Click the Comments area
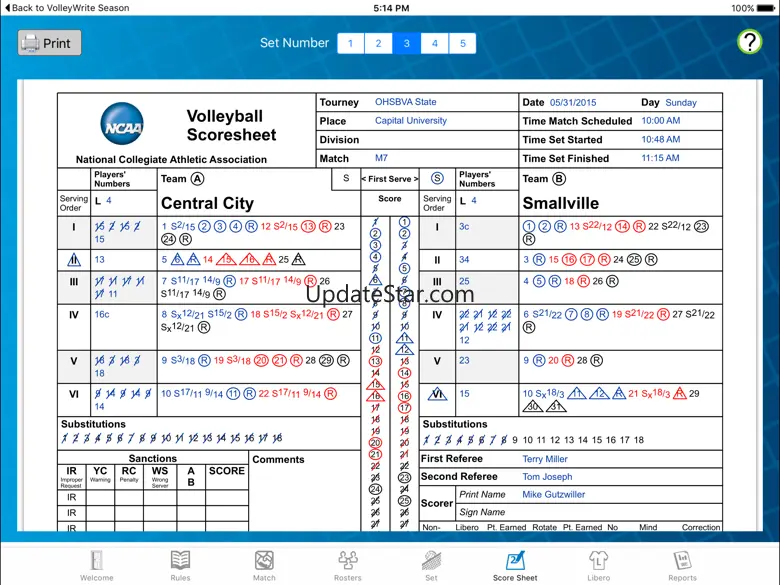The height and width of the screenshot is (585, 780). [x=304, y=490]
